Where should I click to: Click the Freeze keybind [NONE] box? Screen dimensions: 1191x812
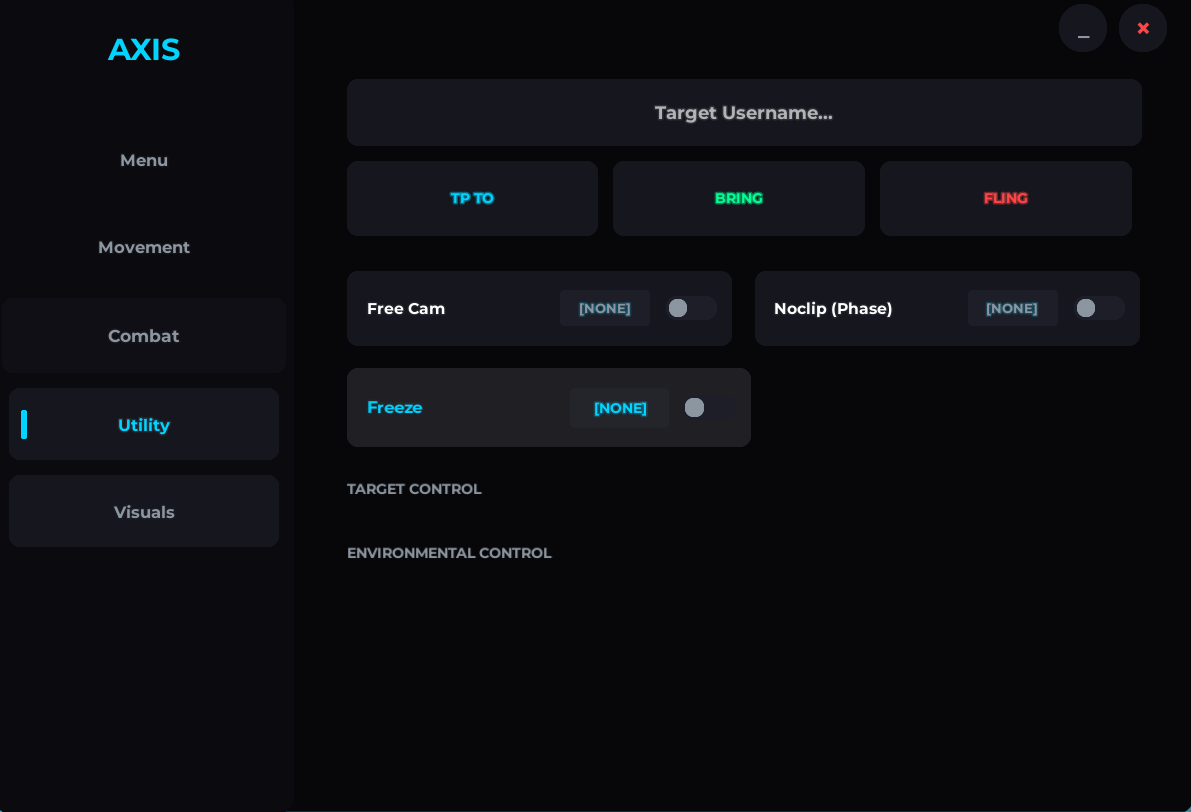(x=619, y=408)
